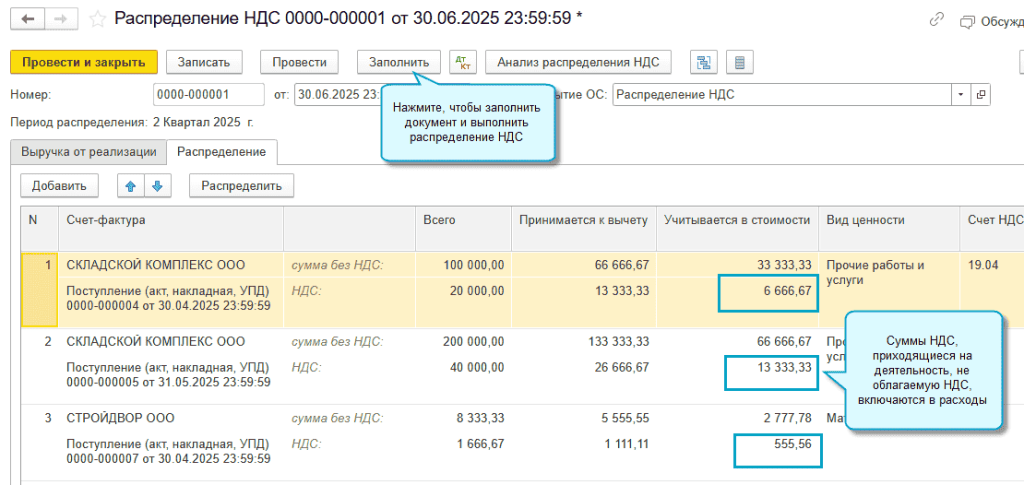
Task: Switch to the Выручка от реализации tab
Action: click(88, 151)
